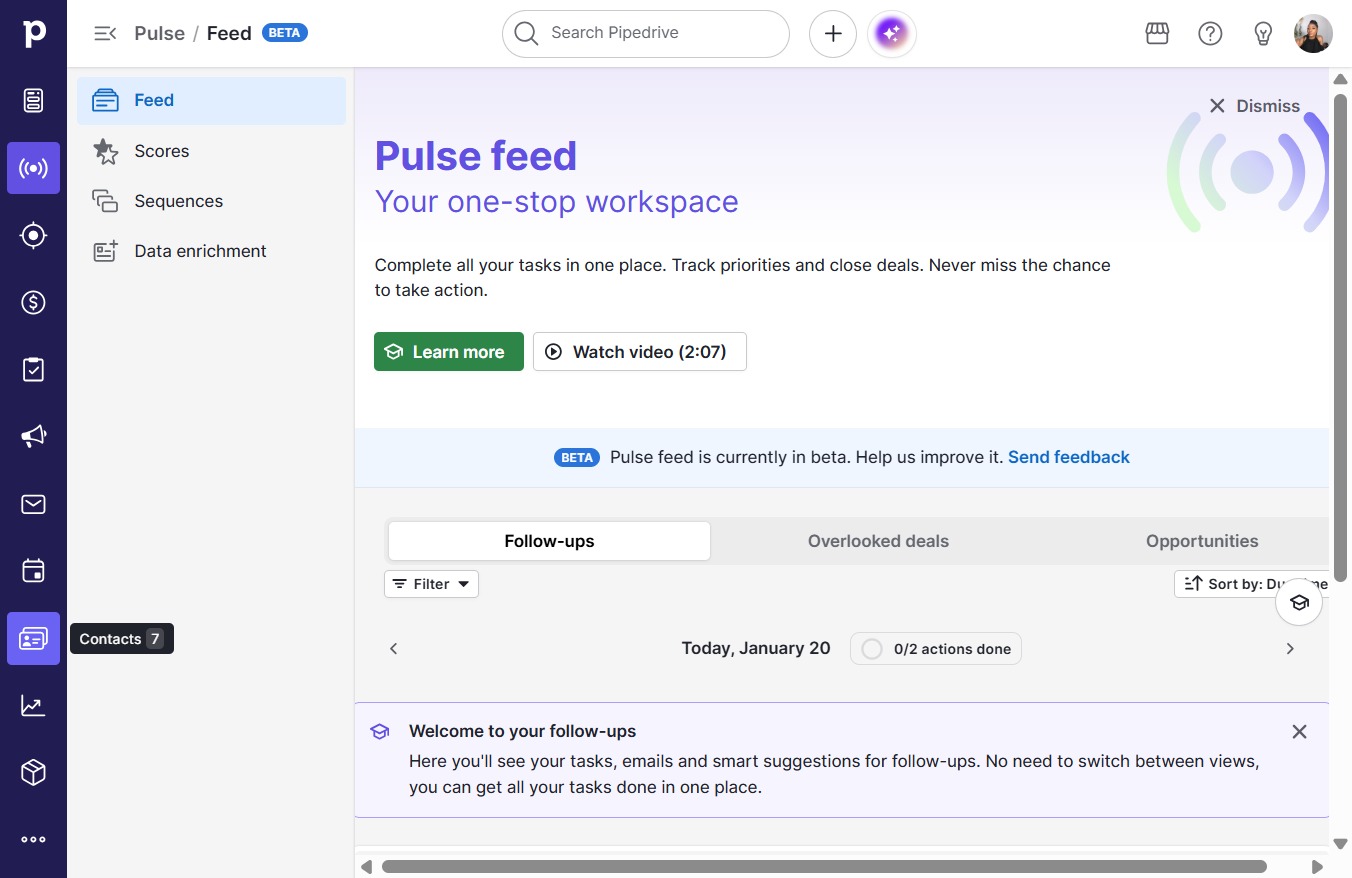Open Campaigns via the megaphone icon

pos(33,436)
